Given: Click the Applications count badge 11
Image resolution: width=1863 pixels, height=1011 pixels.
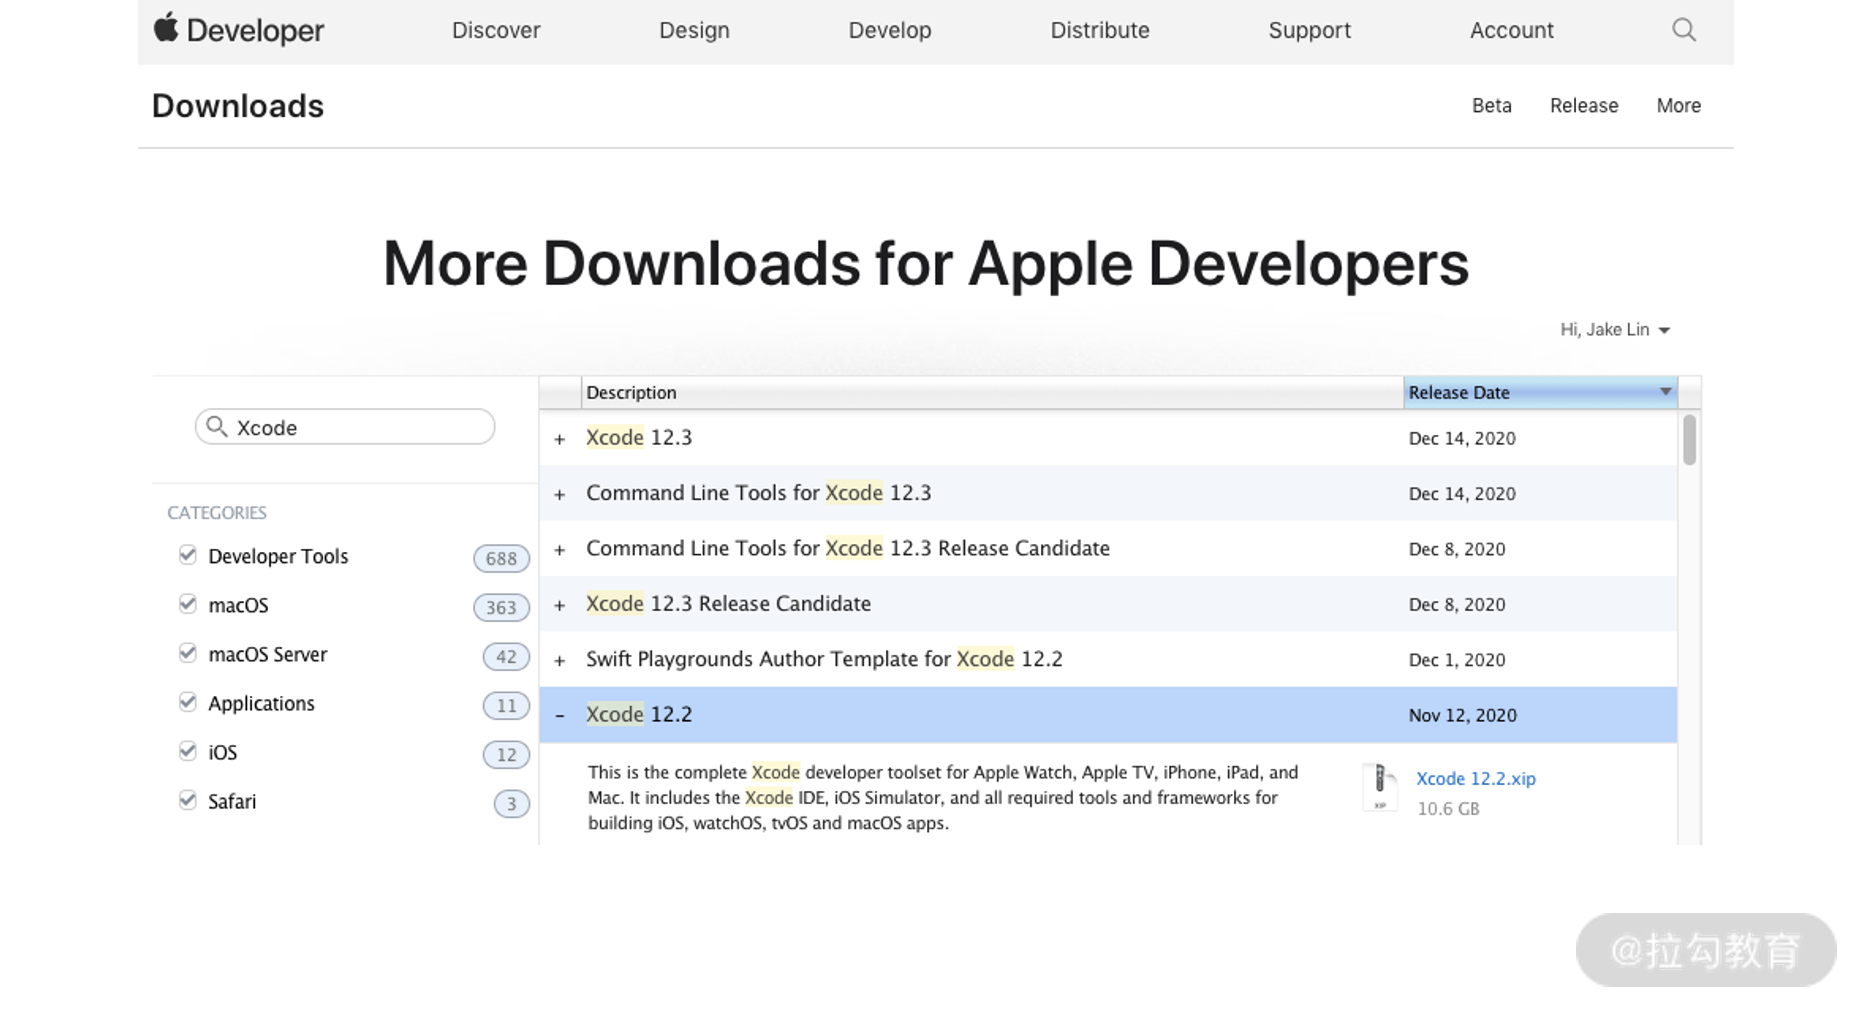Looking at the screenshot, I should click(x=506, y=706).
